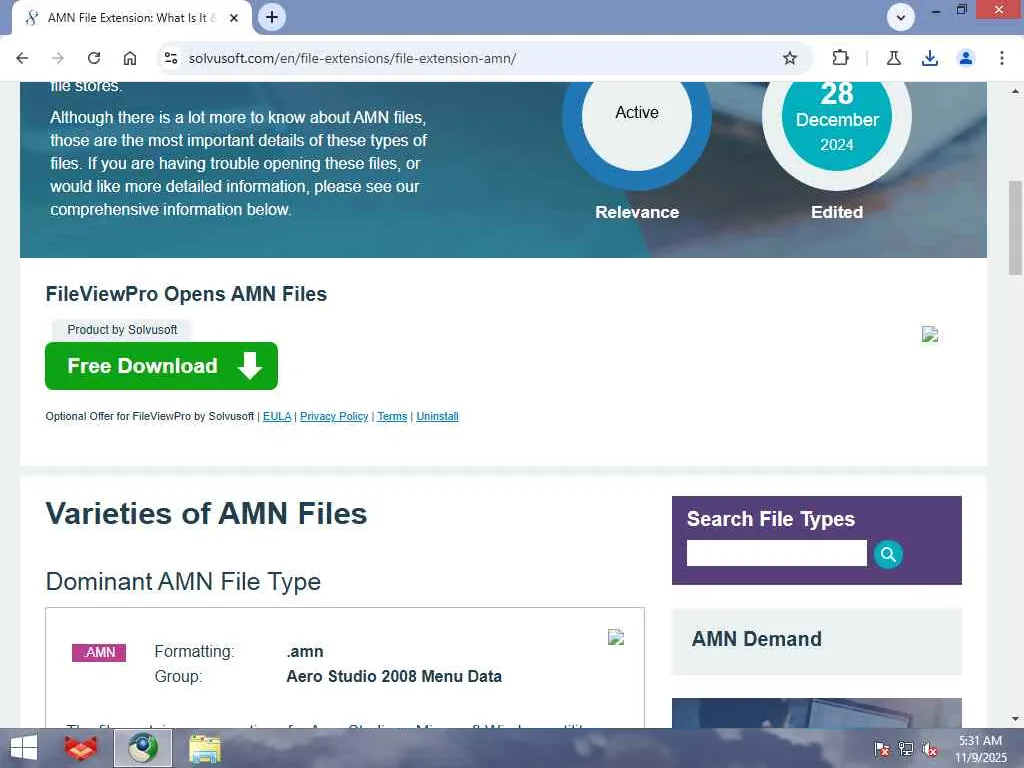This screenshot has width=1024, height=768.
Task: Click the Chrome taskbar icon
Action: coord(143,748)
